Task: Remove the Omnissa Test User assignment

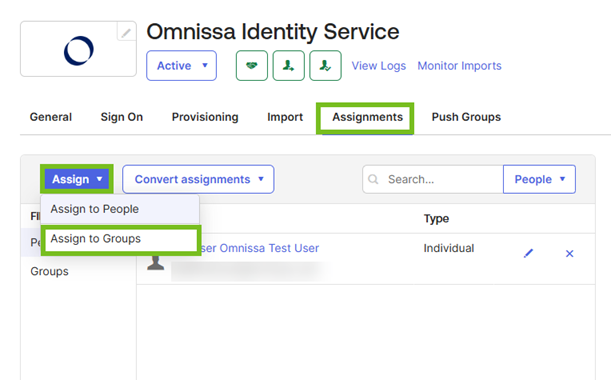Action: [x=569, y=254]
